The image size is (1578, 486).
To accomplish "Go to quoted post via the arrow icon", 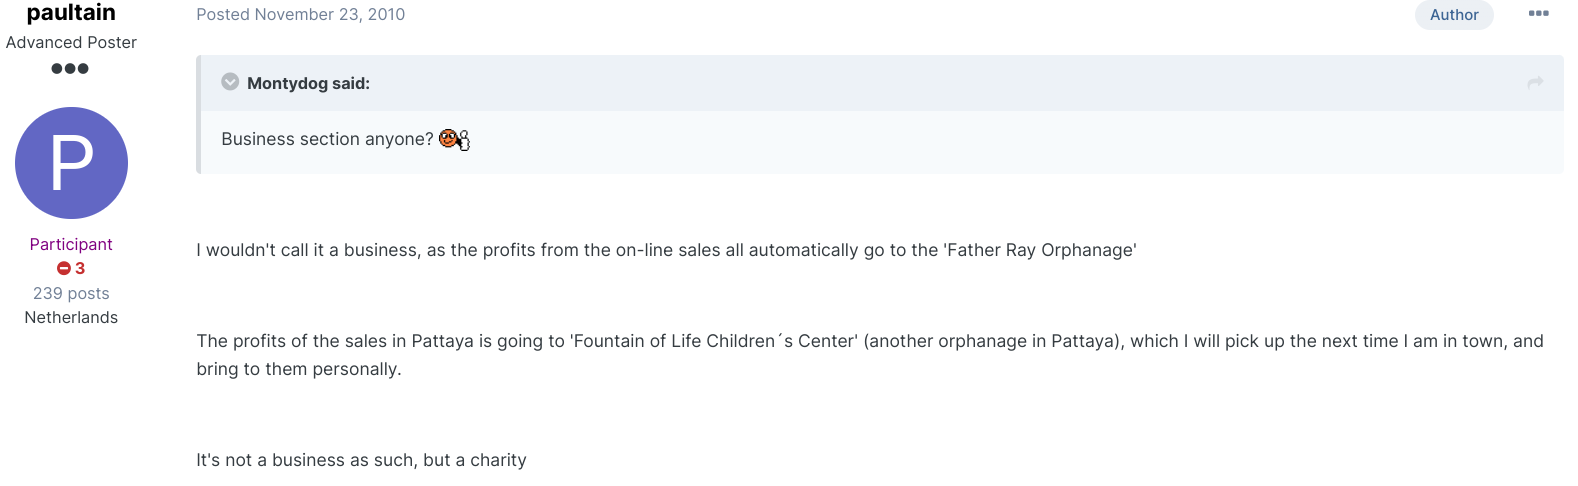I will coord(1535,83).
